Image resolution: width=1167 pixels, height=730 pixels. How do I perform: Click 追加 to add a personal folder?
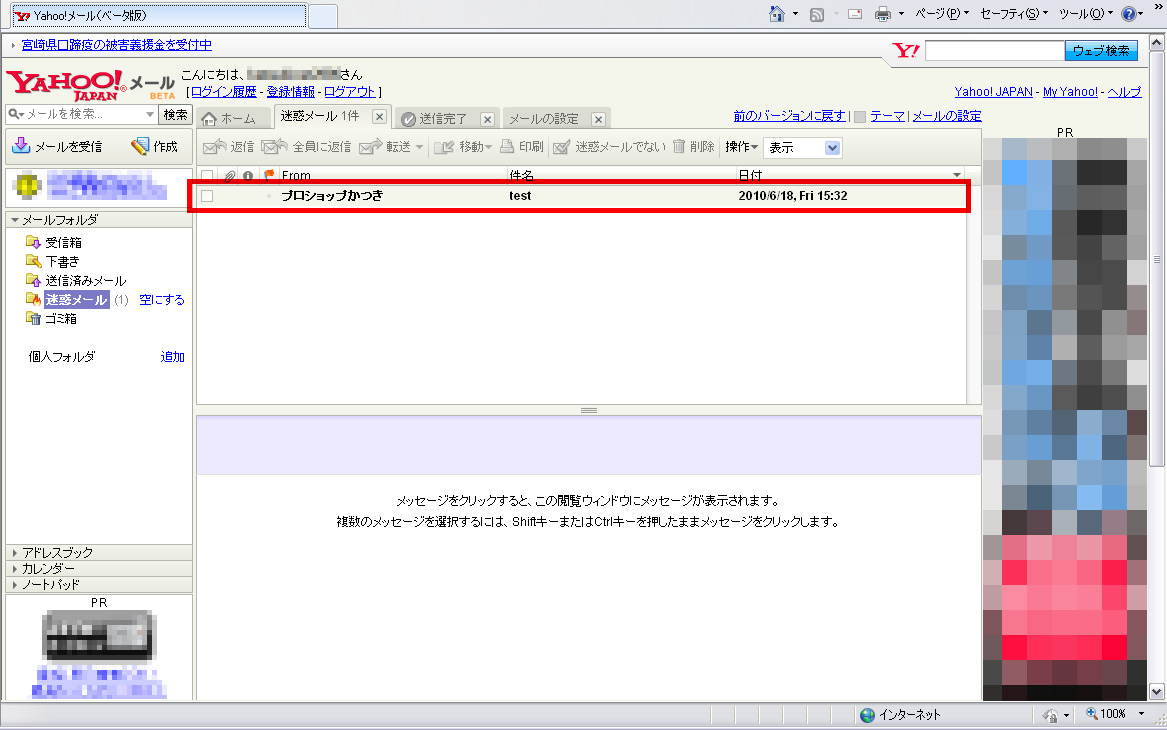(x=172, y=357)
